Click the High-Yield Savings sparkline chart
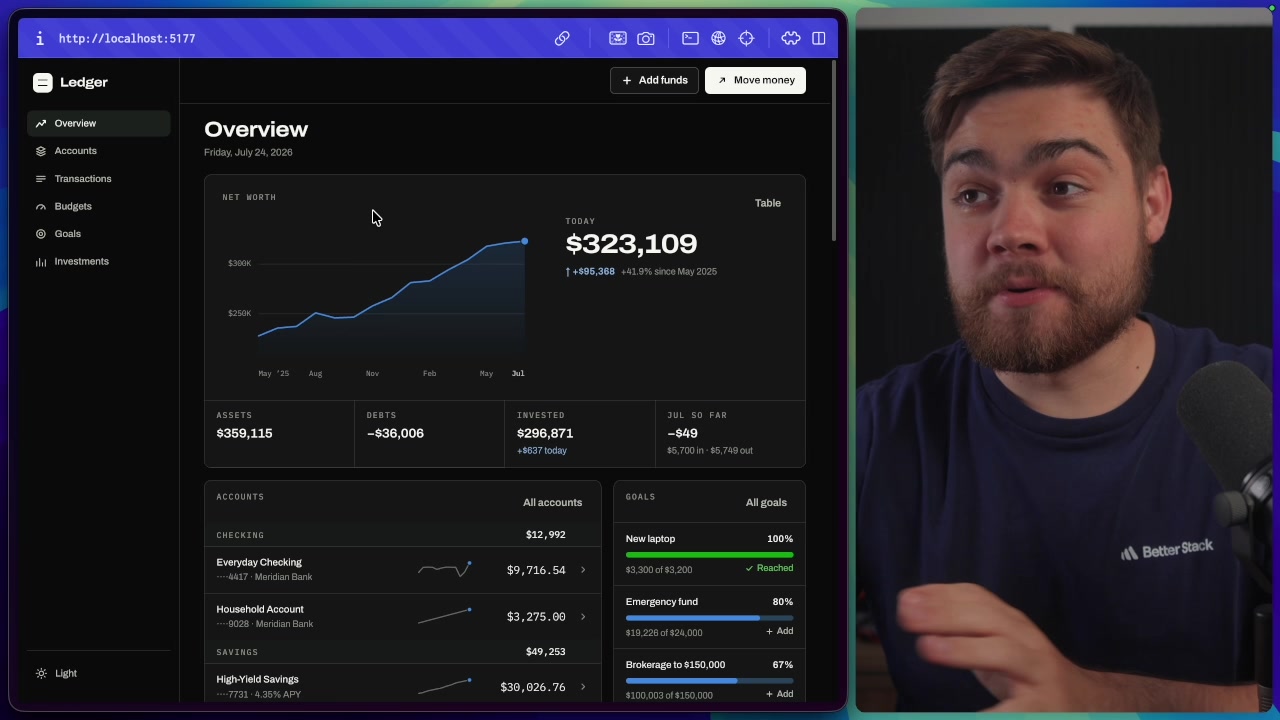Image resolution: width=1280 pixels, height=720 pixels. coord(445,686)
